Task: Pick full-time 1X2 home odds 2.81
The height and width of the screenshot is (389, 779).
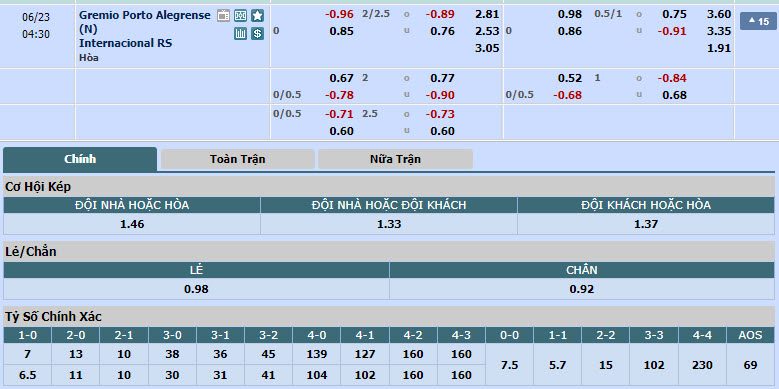Action: pyautogui.click(x=487, y=14)
